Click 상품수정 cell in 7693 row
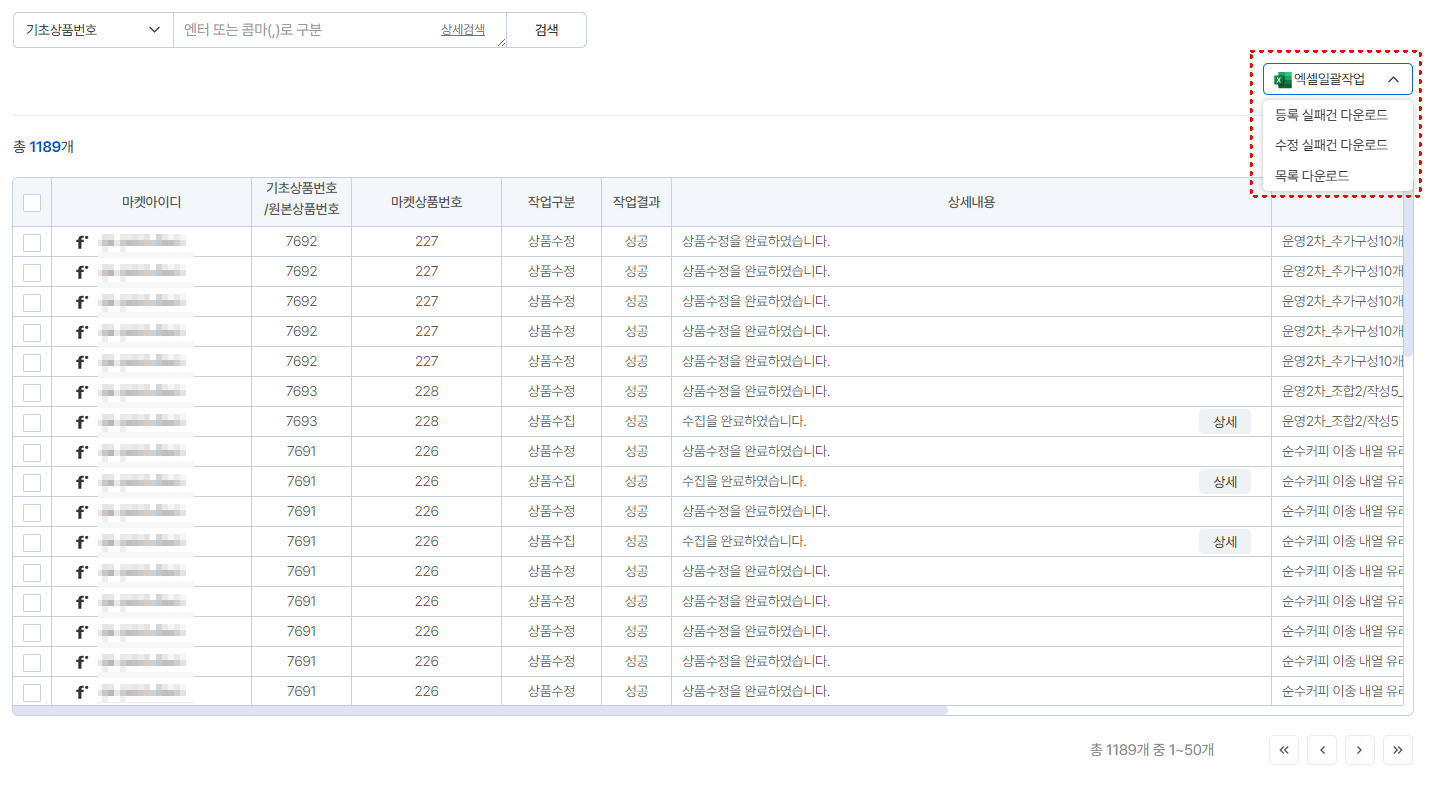Image resolution: width=1430 pixels, height=786 pixels. click(551, 392)
